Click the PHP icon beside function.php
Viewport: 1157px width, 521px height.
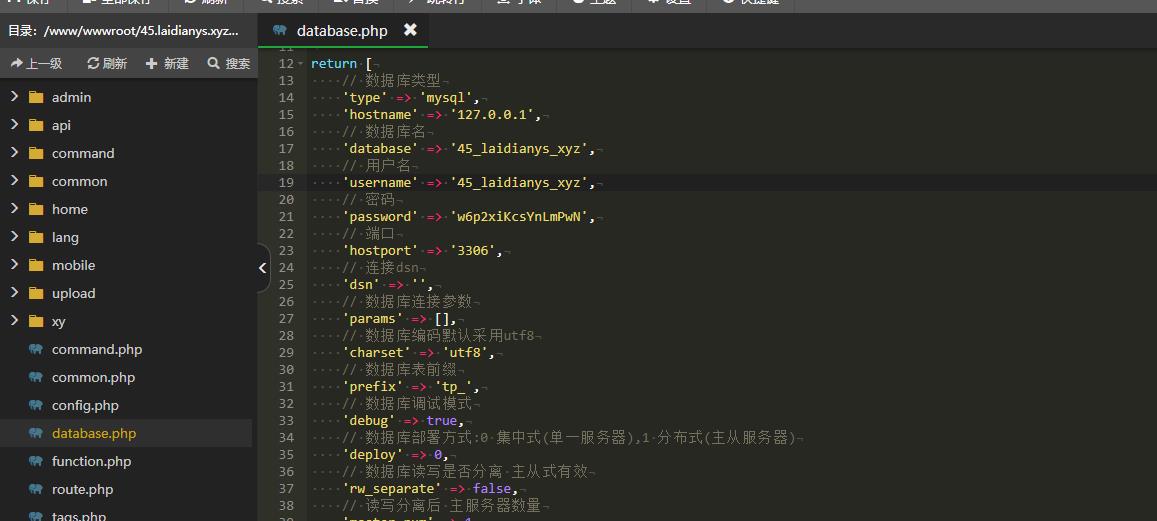35,462
